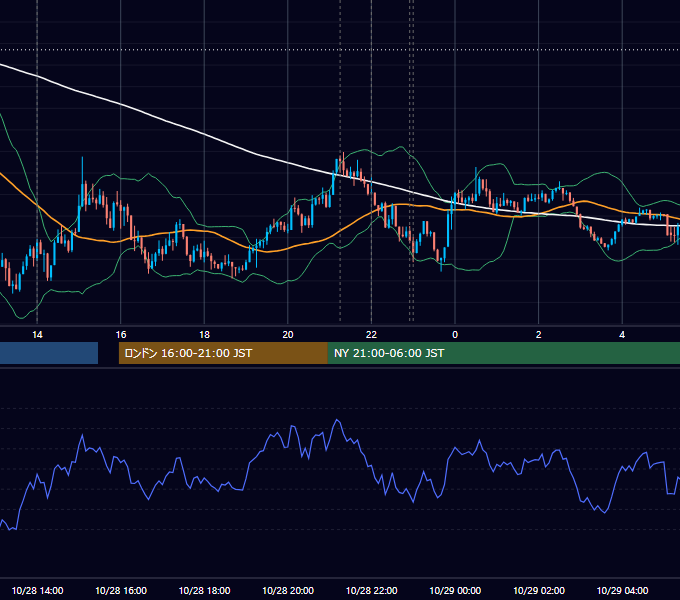The height and width of the screenshot is (600, 680).
Task: Click the London 16:00-21:00 JST session bar
Action: click(x=223, y=353)
